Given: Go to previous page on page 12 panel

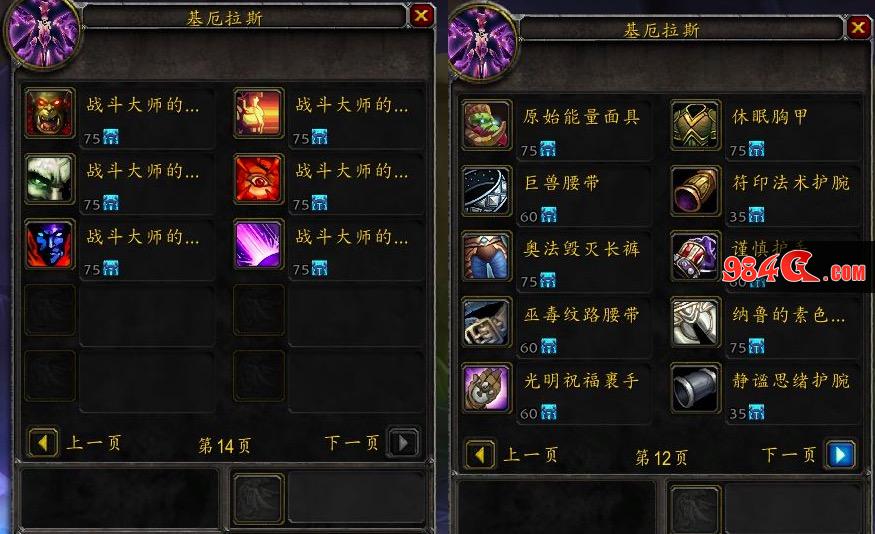Looking at the screenshot, I should tap(480, 455).
